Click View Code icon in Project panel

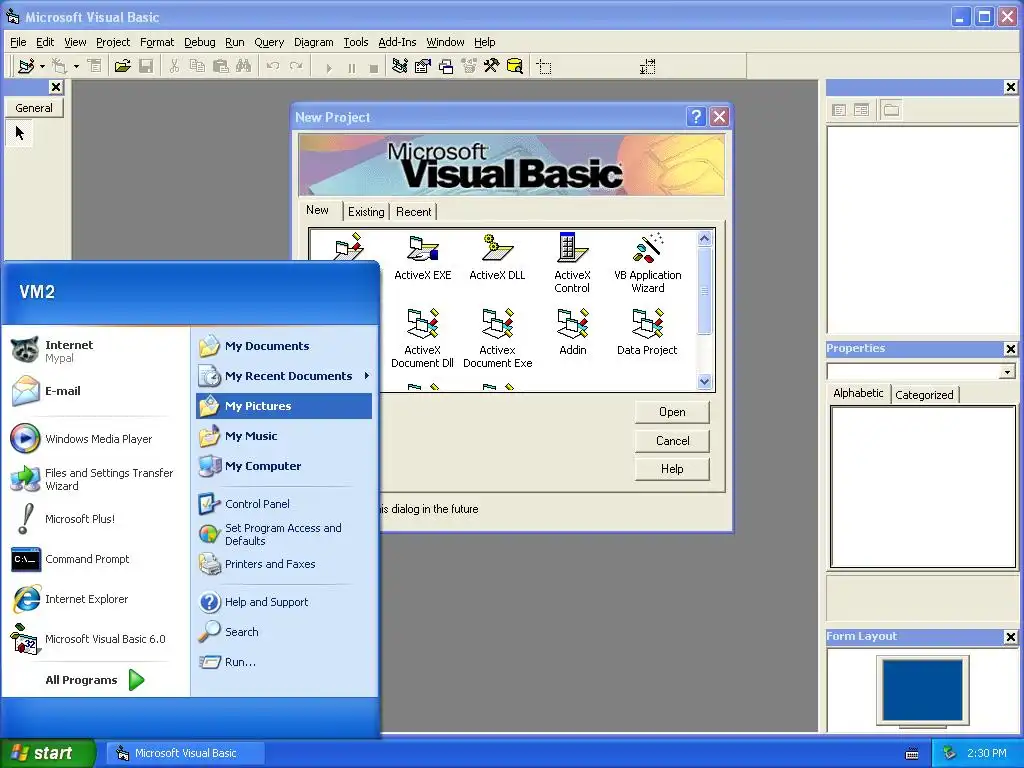click(839, 110)
